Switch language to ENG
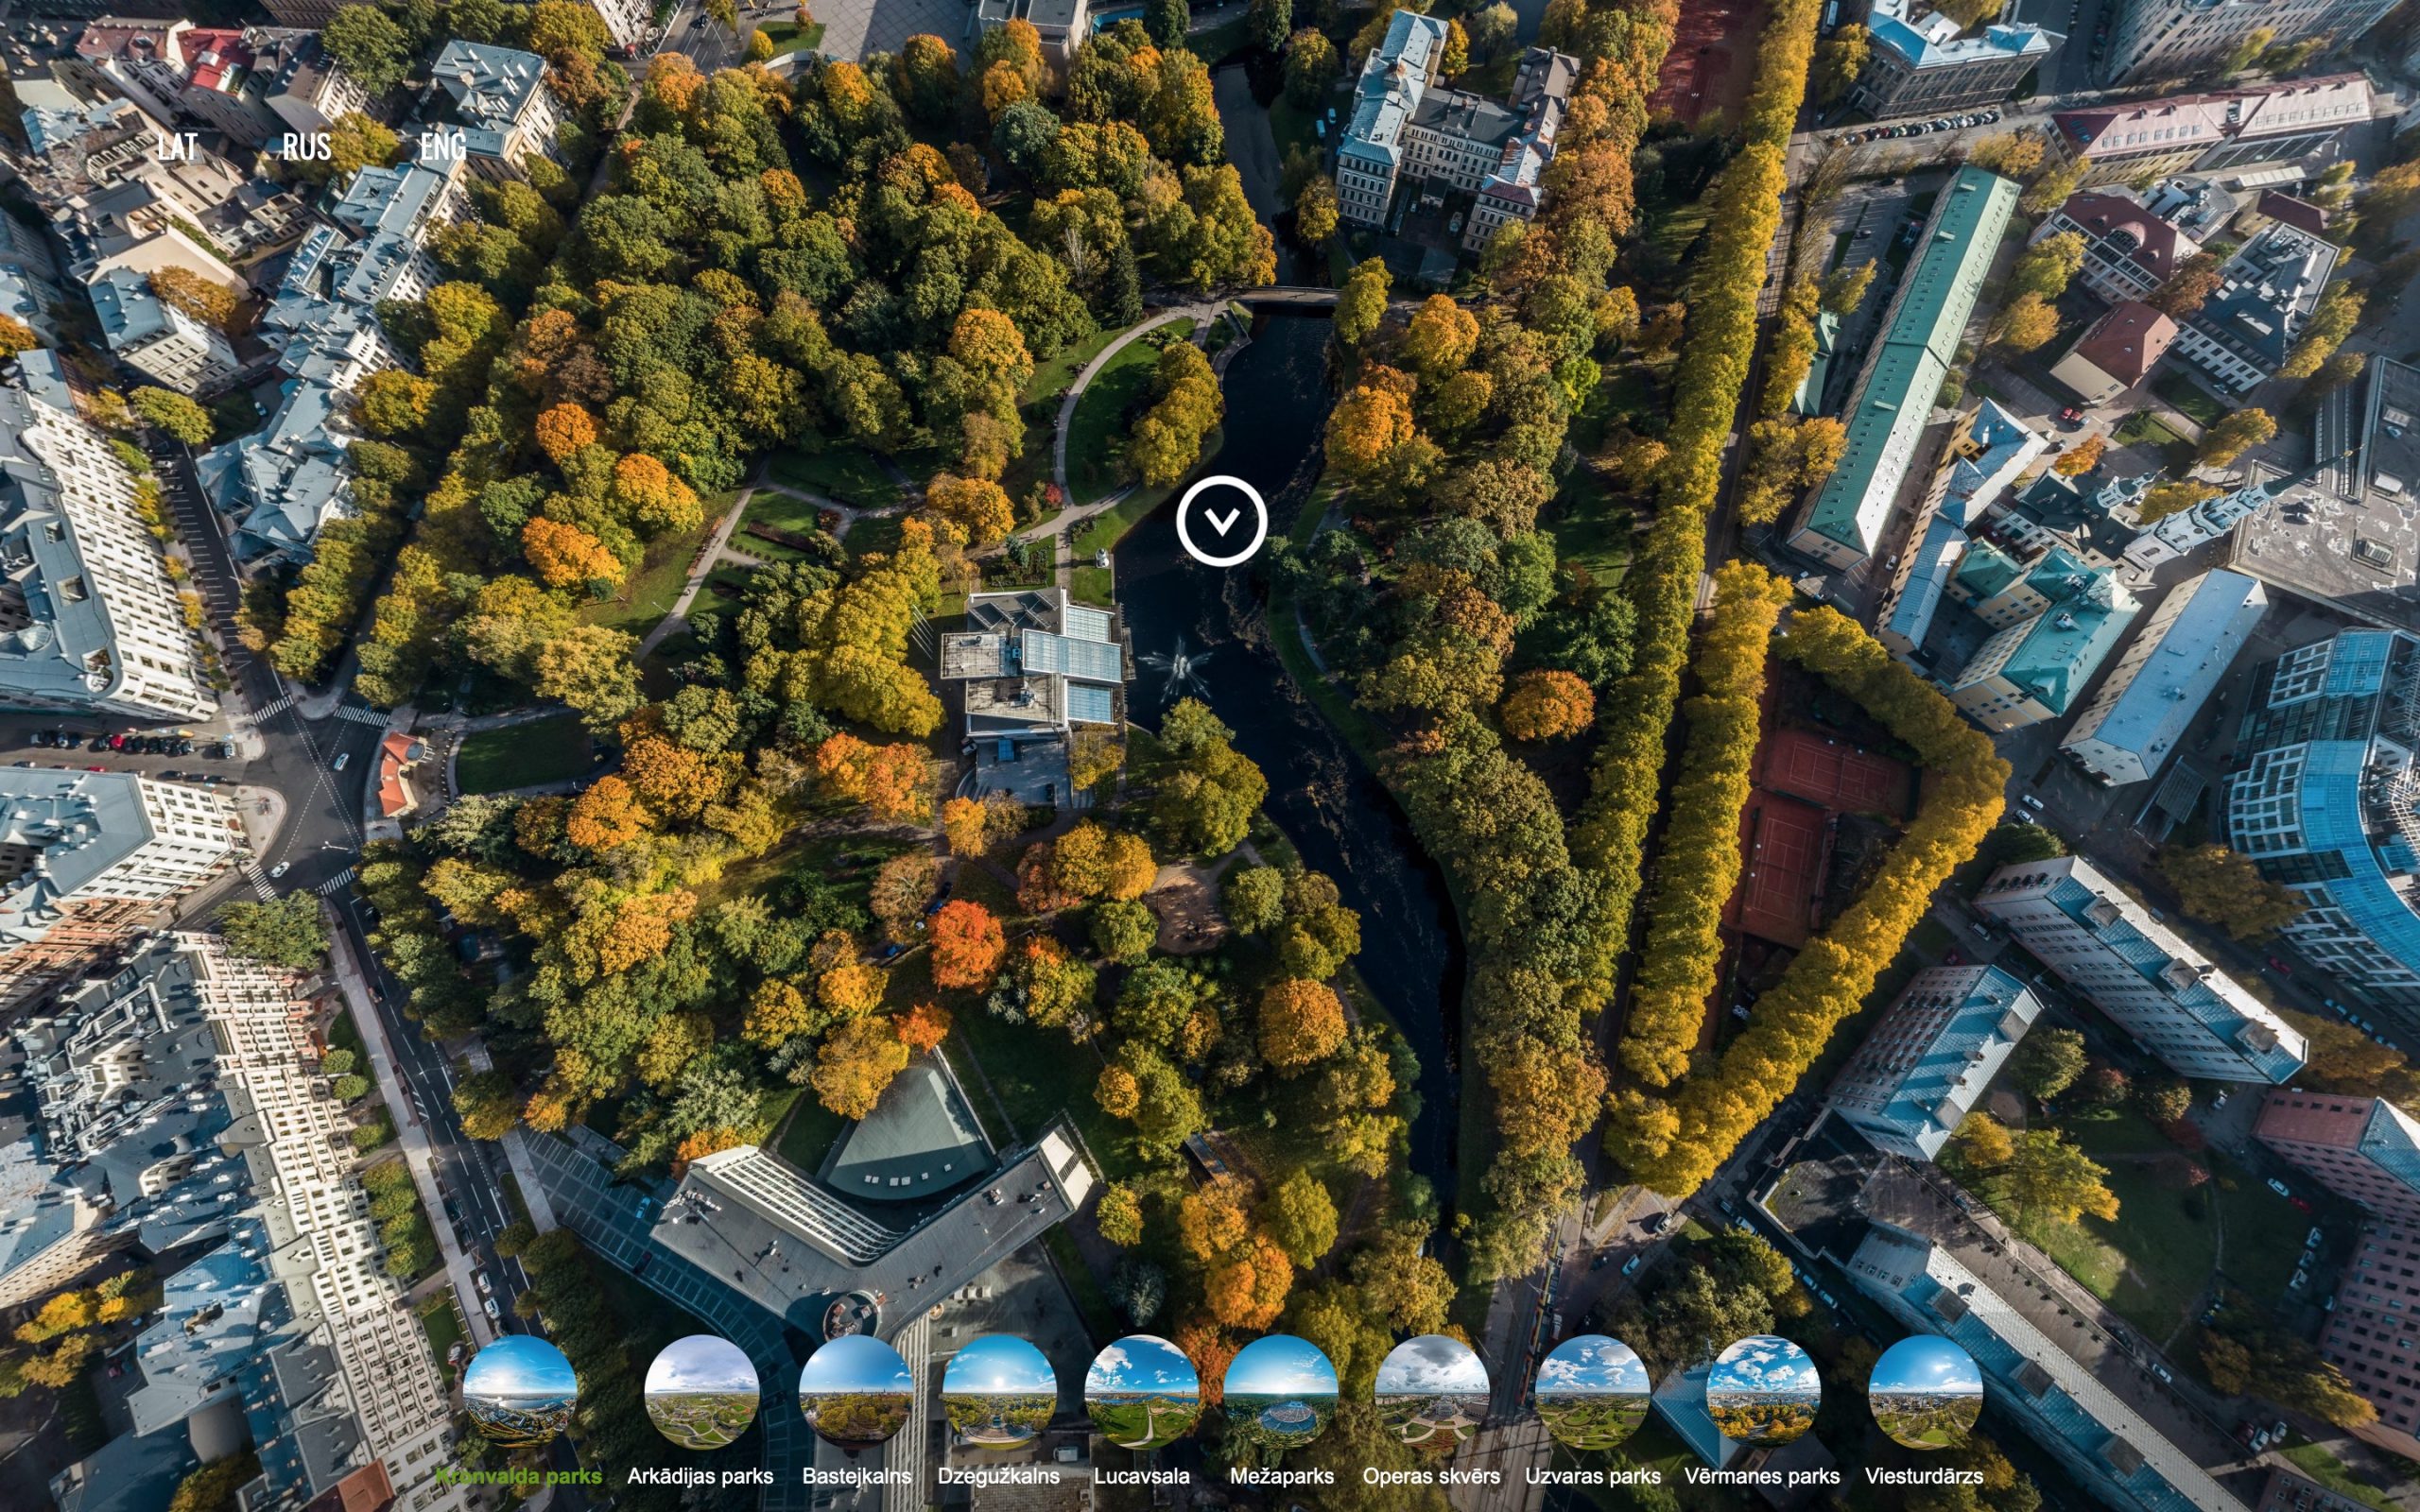Viewport: 2420px width, 1512px height. 443,147
